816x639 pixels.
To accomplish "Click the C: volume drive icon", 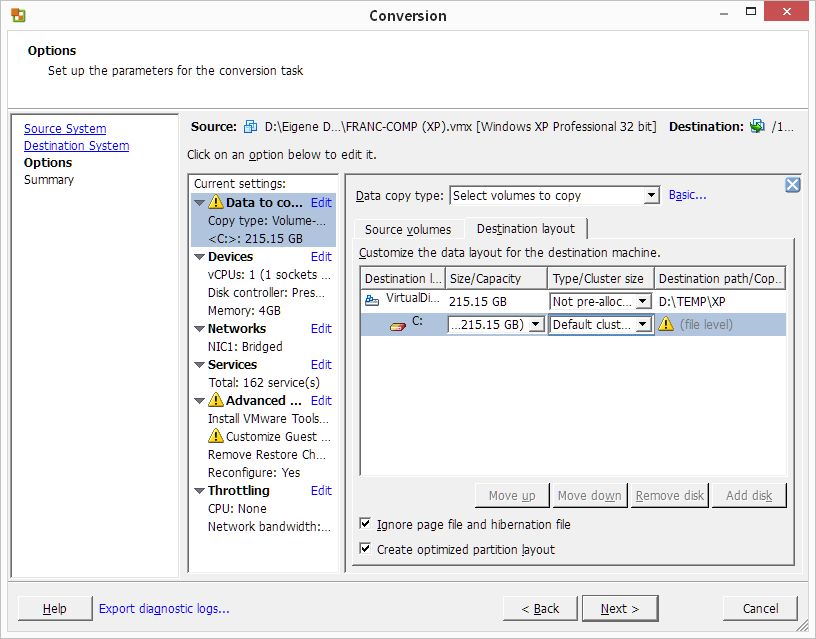I will (x=397, y=325).
